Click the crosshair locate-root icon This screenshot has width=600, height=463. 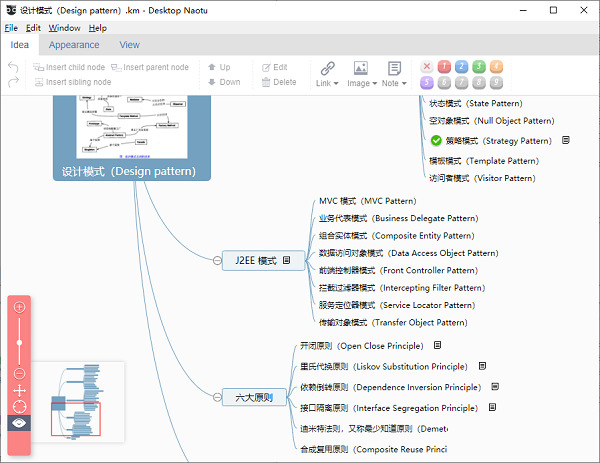tap(20, 406)
